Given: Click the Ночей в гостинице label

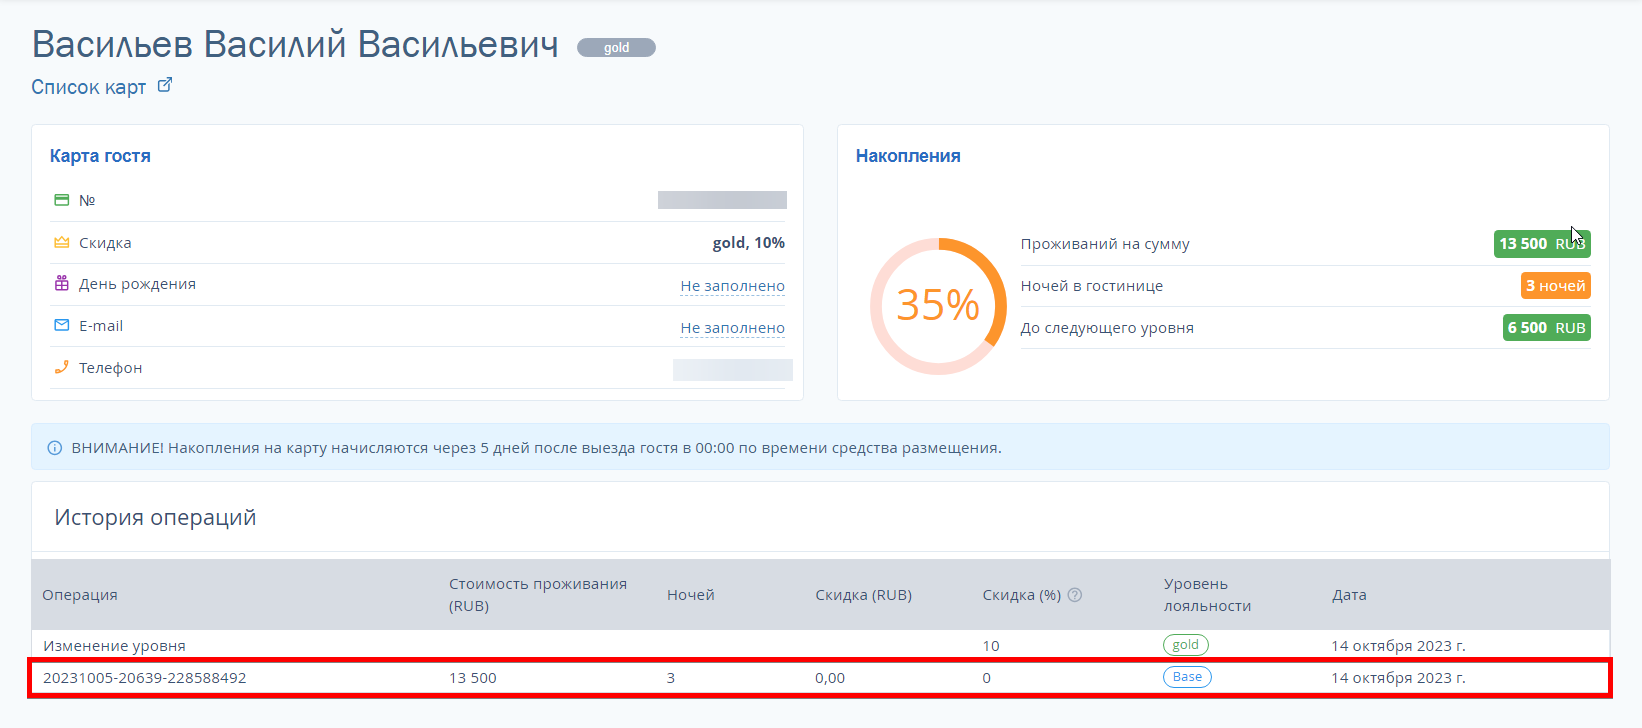Looking at the screenshot, I should coord(1092,286).
